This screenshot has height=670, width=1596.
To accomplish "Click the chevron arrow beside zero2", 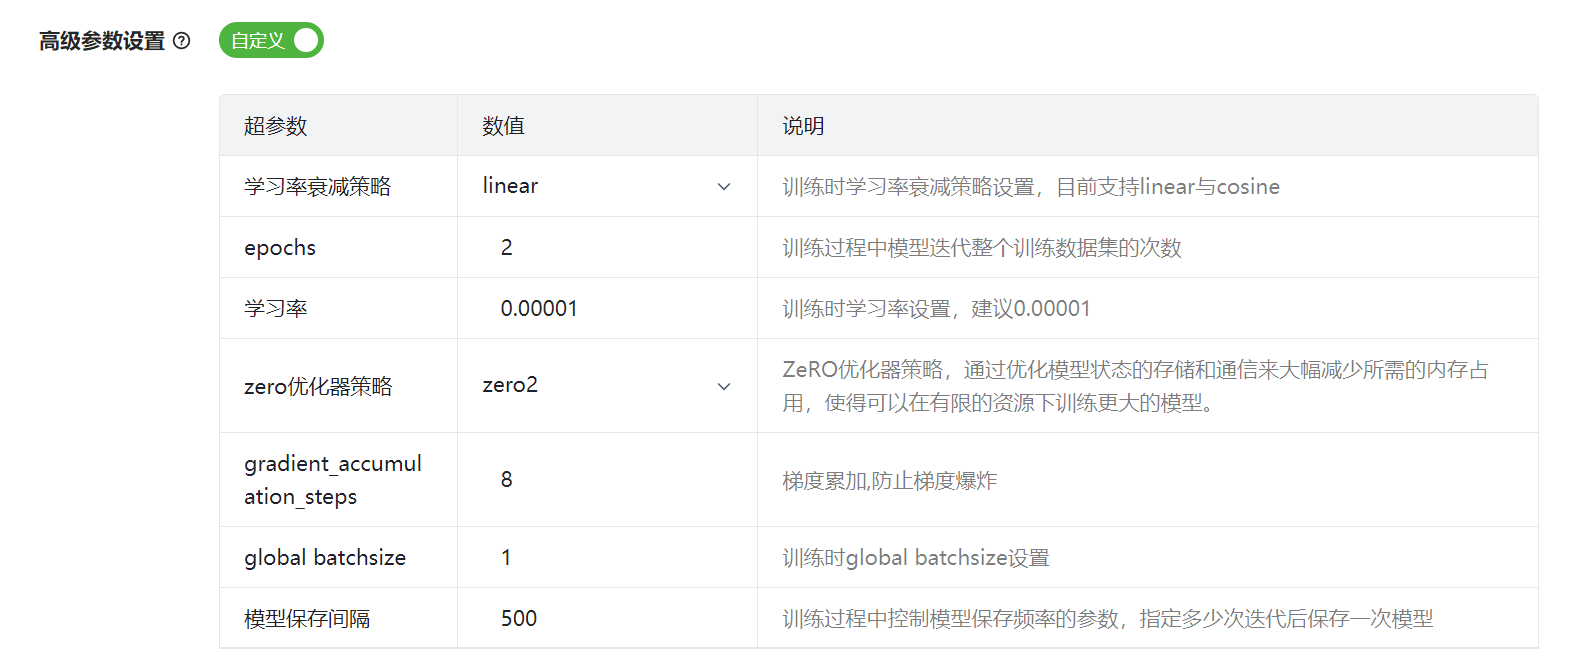I will click(724, 386).
